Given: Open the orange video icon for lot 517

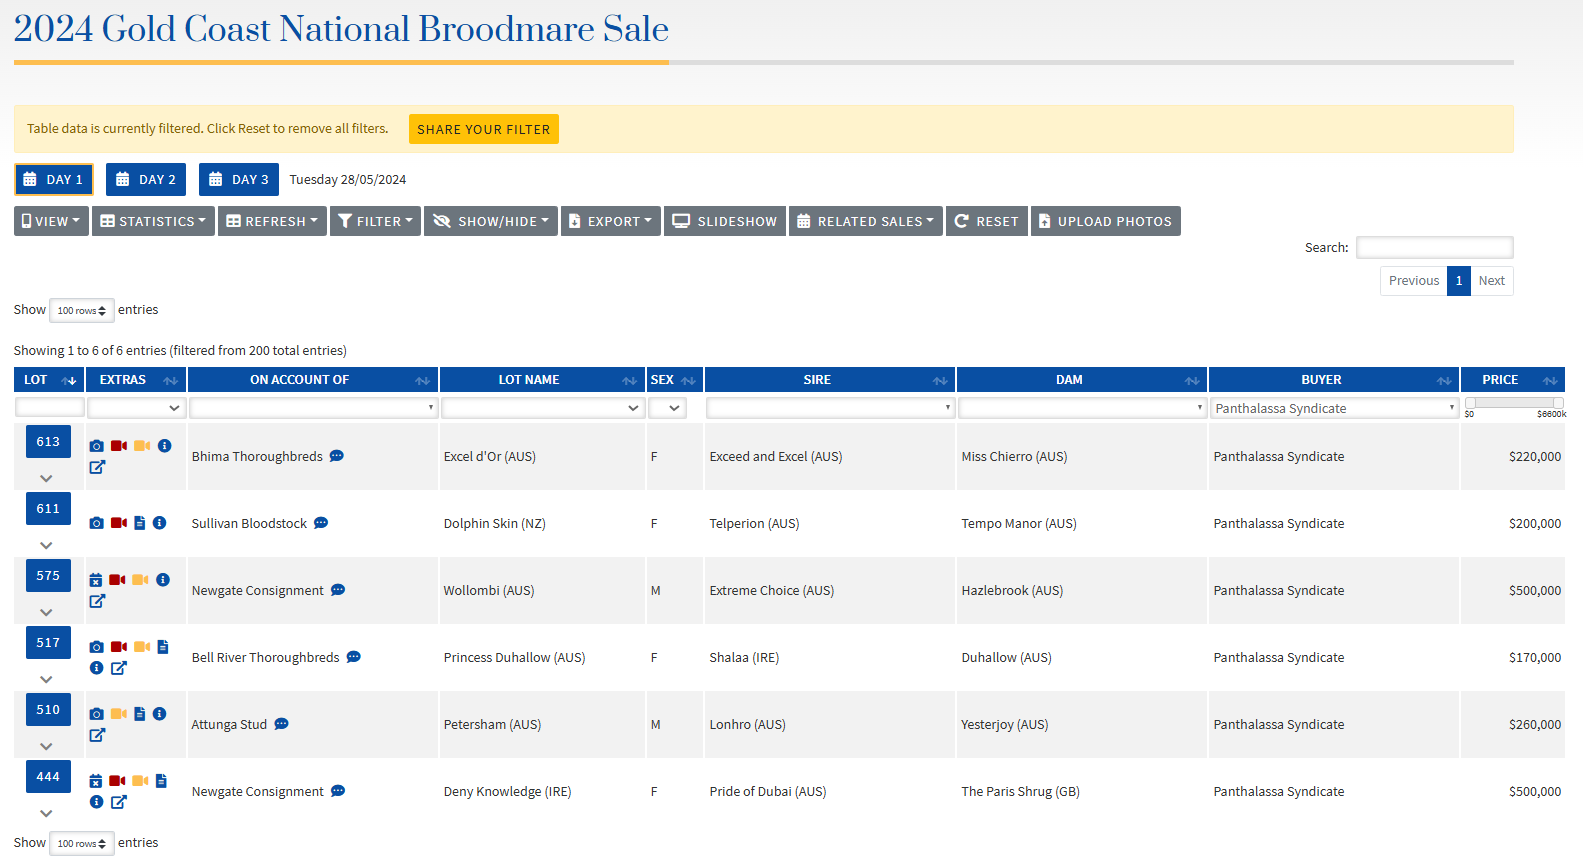Looking at the screenshot, I should pos(142,647).
